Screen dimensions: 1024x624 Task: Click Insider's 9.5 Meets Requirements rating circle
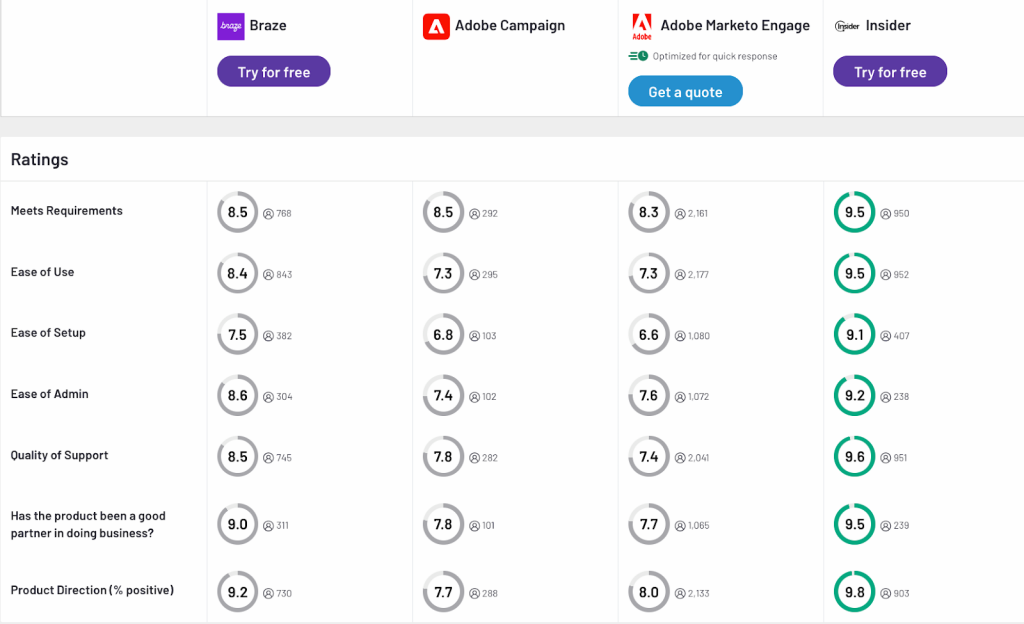(854, 212)
